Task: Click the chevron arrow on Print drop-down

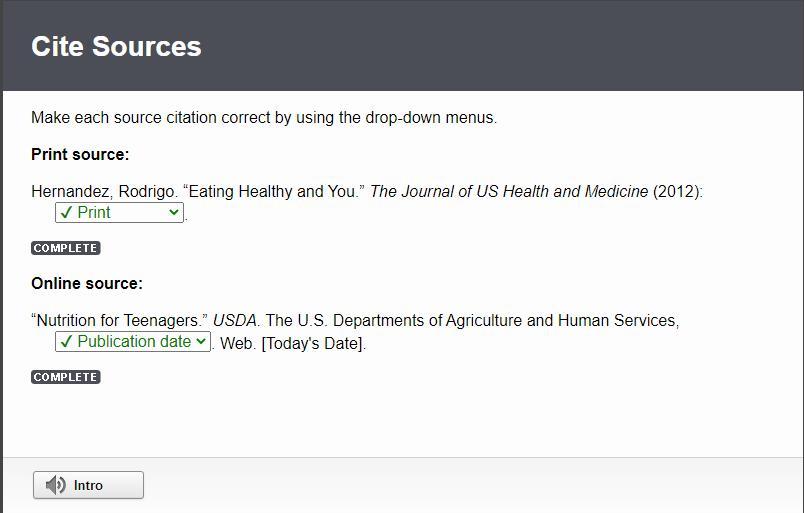Action: [x=174, y=212]
